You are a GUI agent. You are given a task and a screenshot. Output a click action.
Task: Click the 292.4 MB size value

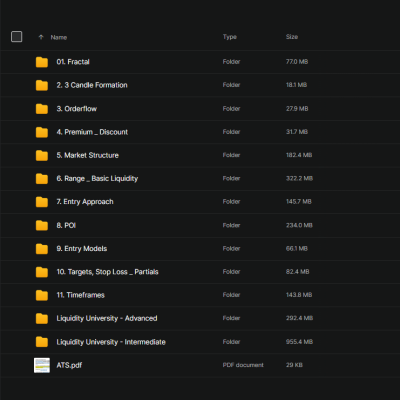(299, 318)
